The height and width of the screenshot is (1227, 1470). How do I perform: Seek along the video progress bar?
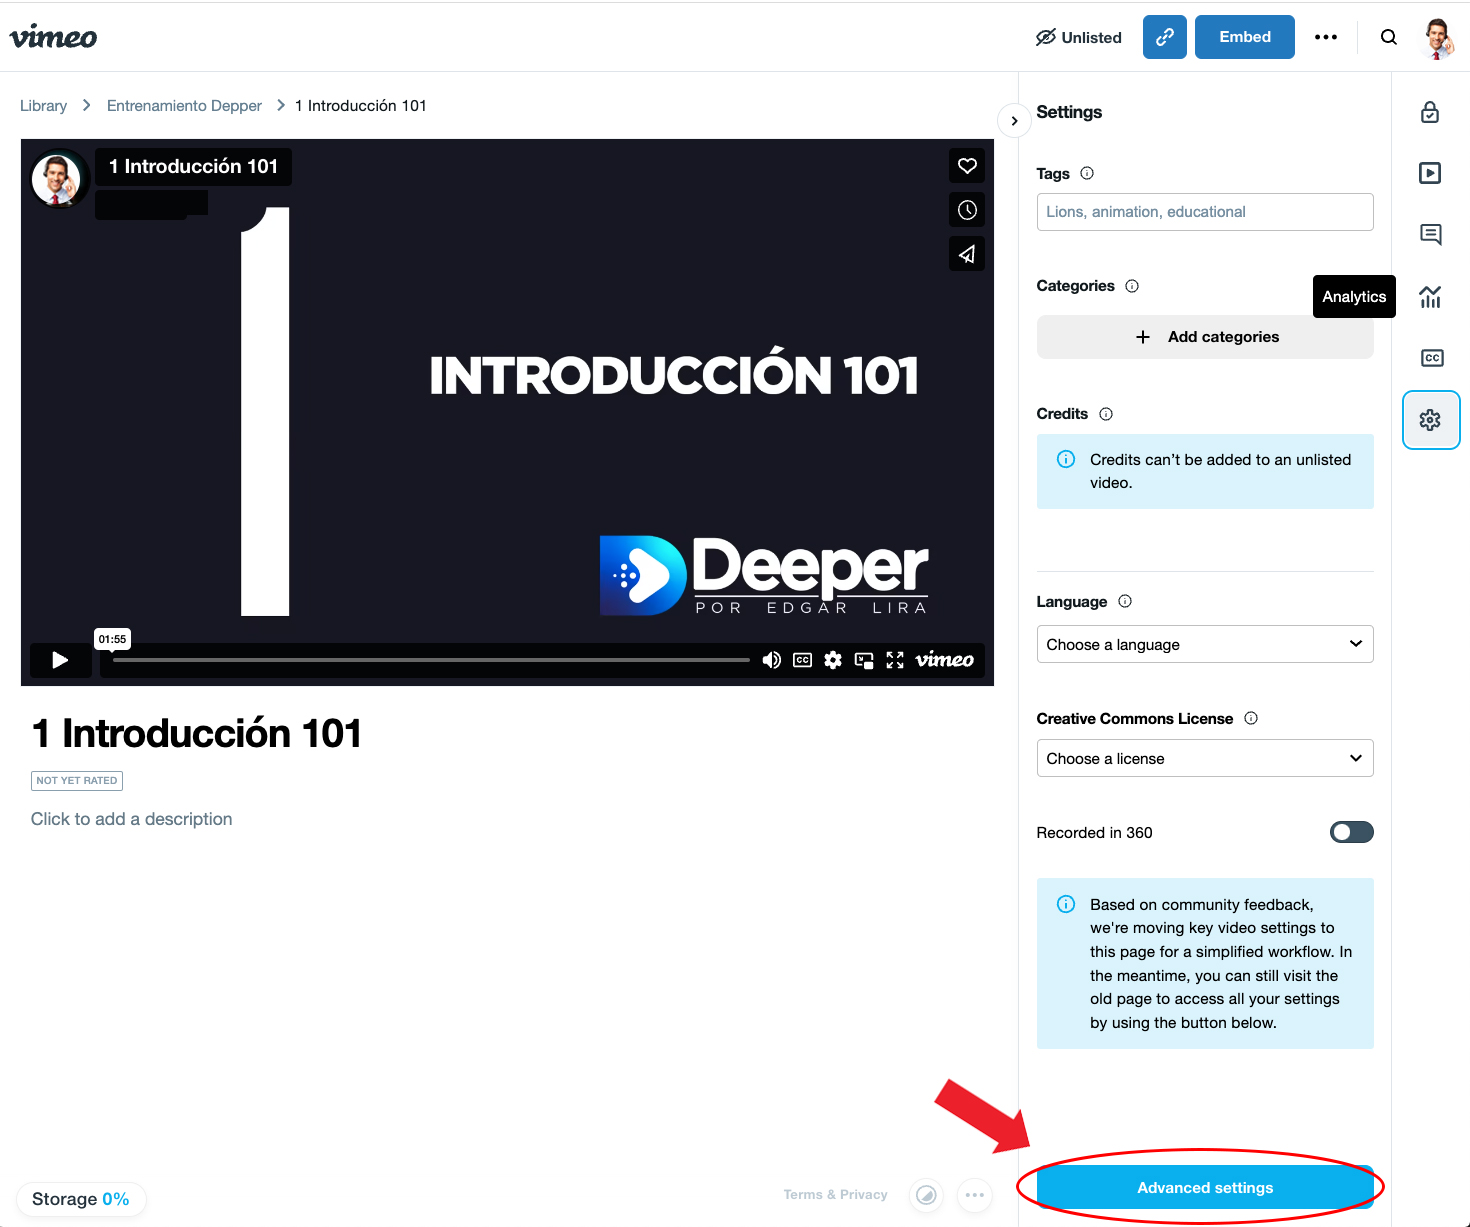(431, 660)
